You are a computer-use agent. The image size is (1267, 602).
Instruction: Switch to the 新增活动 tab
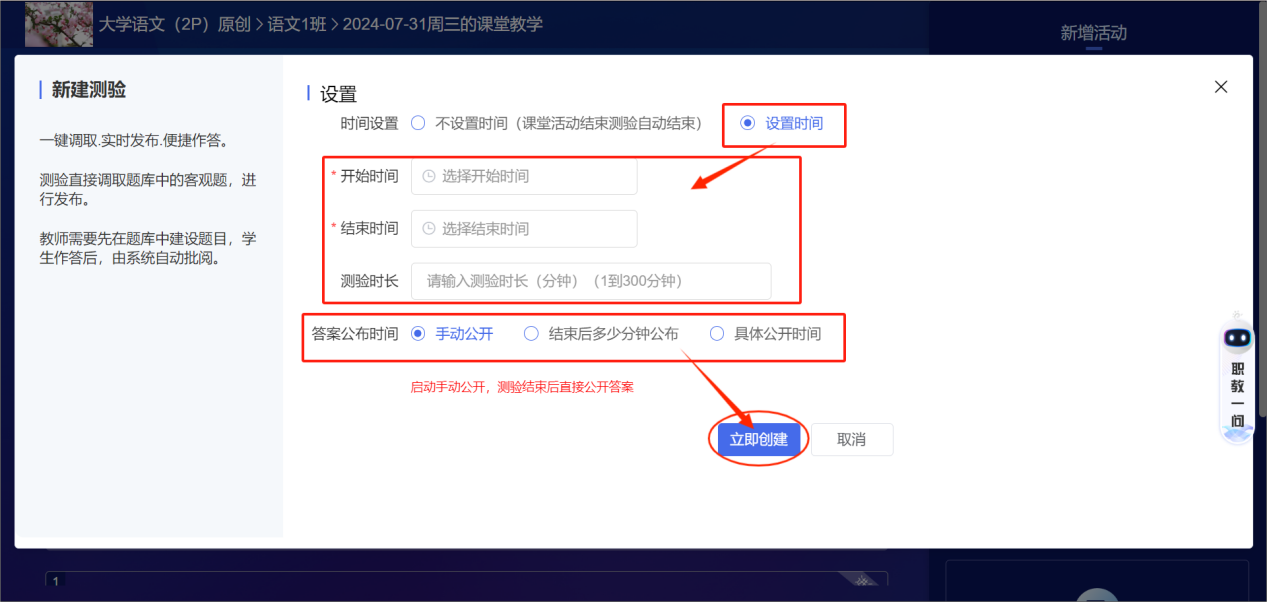[1093, 33]
